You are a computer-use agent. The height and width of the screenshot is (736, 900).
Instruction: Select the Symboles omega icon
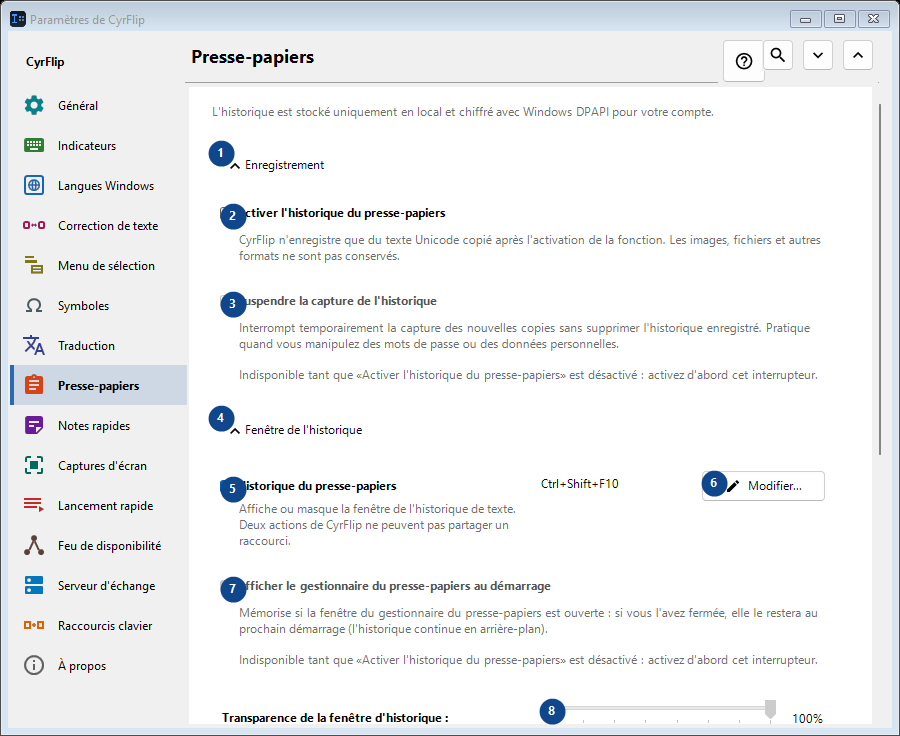(x=34, y=305)
